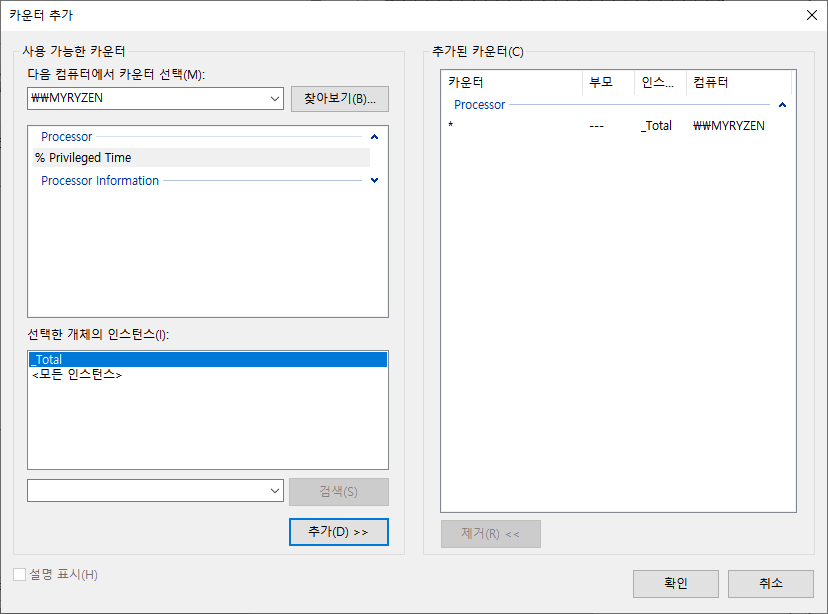This screenshot has width=828, height=614.
Task: Select the Processor heading in added counters list
Action: coord(479,105)
